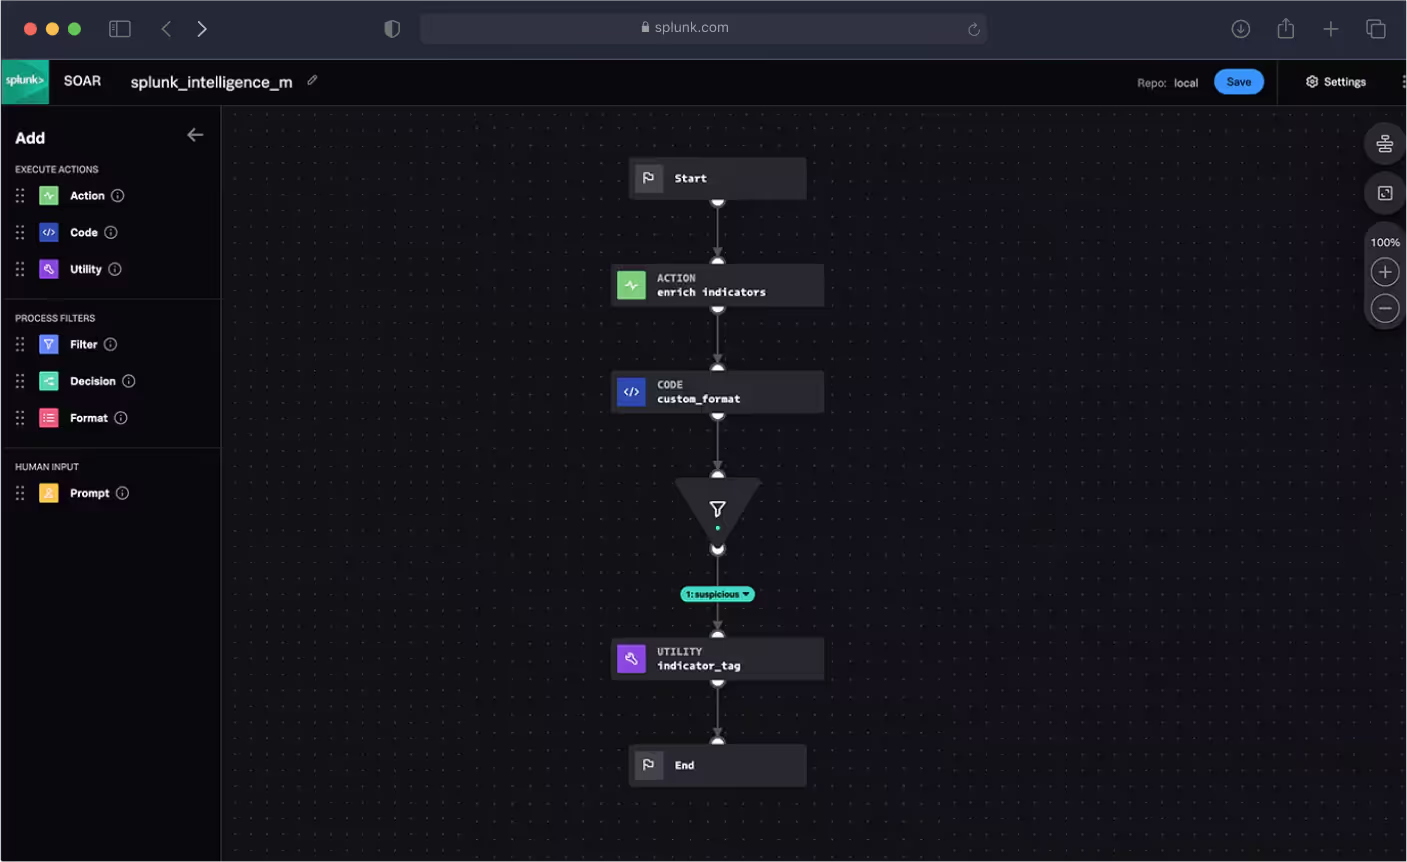Open the Settings menu

point(1336,81)
